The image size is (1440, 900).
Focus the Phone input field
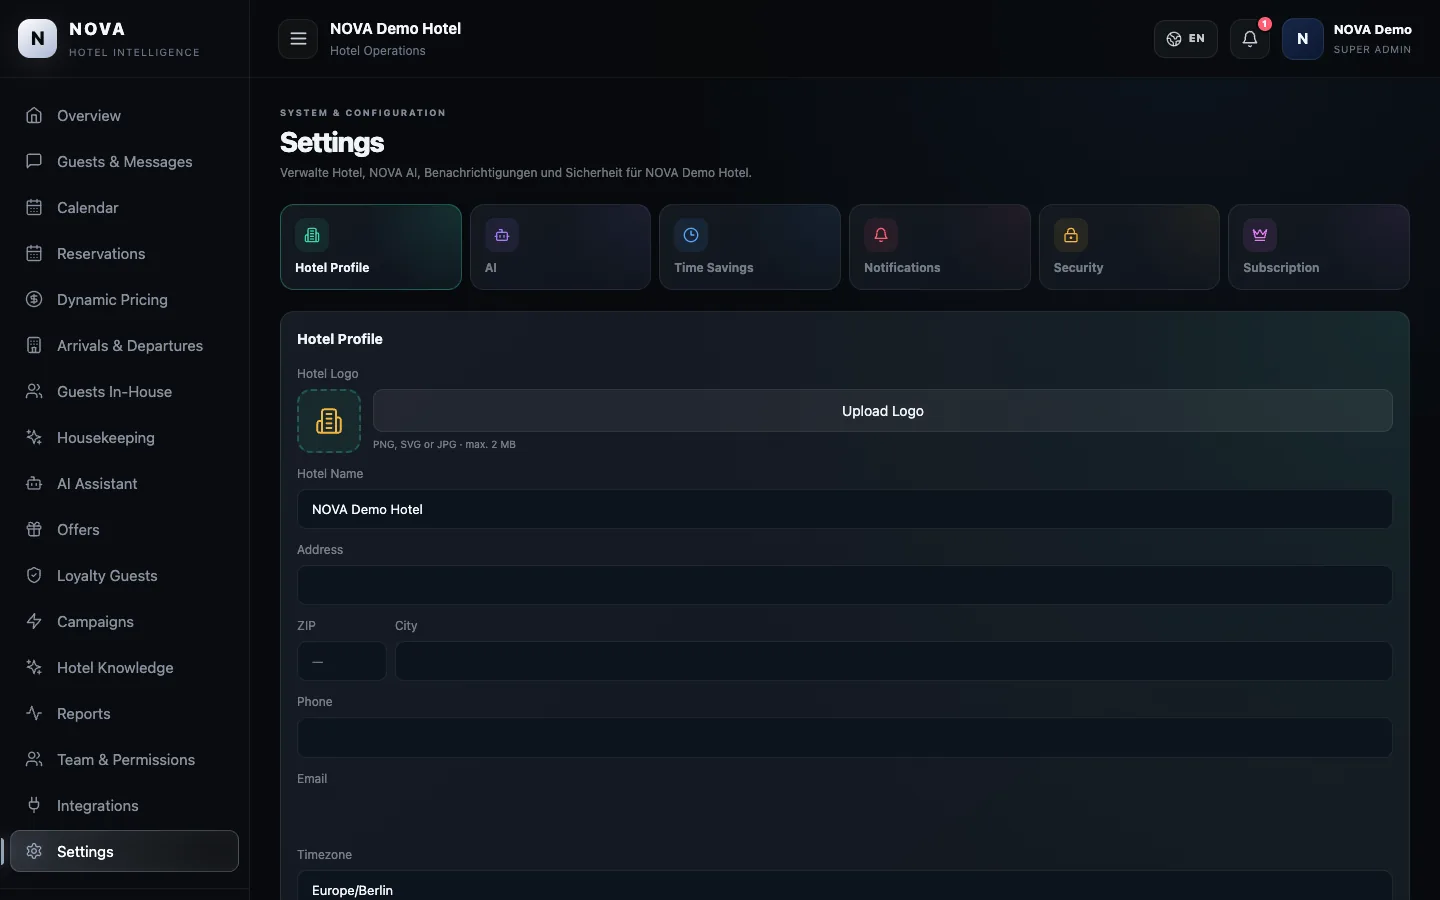pos(845,737)
